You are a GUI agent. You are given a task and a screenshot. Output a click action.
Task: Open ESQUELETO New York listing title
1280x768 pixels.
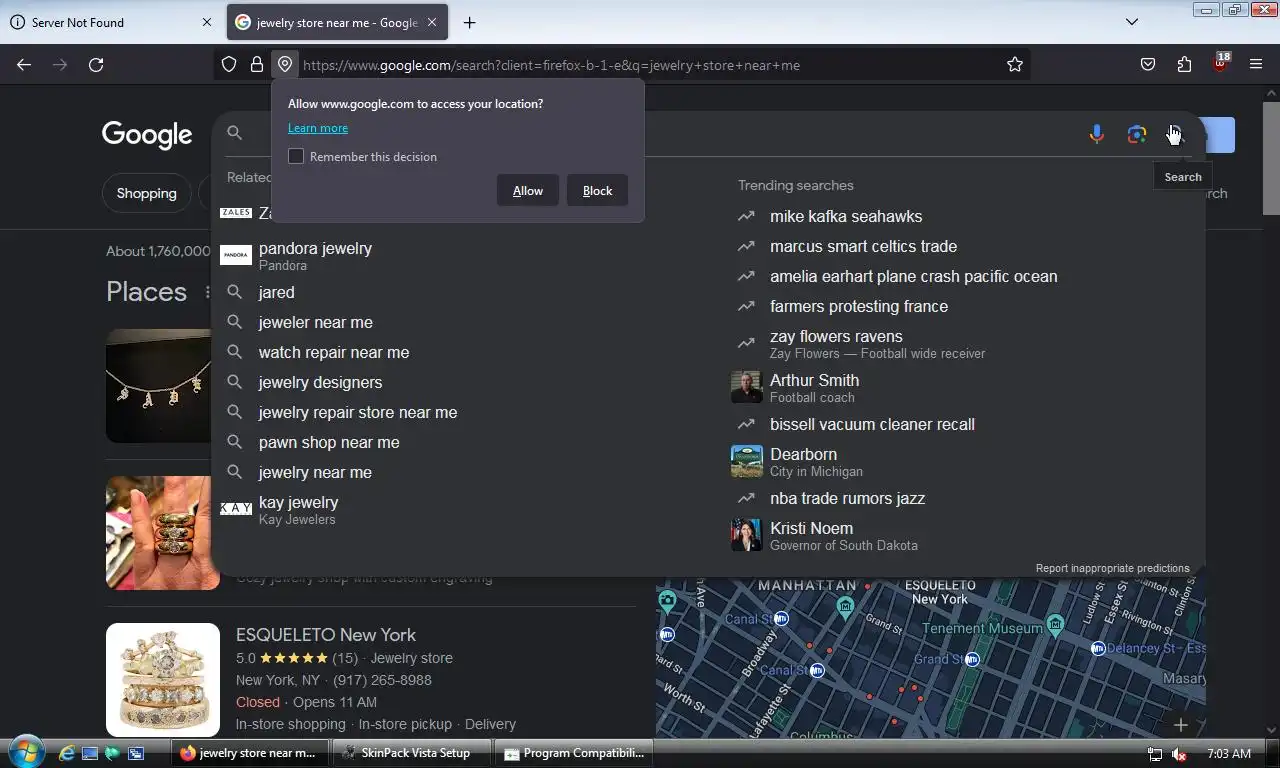pos(326,635)
